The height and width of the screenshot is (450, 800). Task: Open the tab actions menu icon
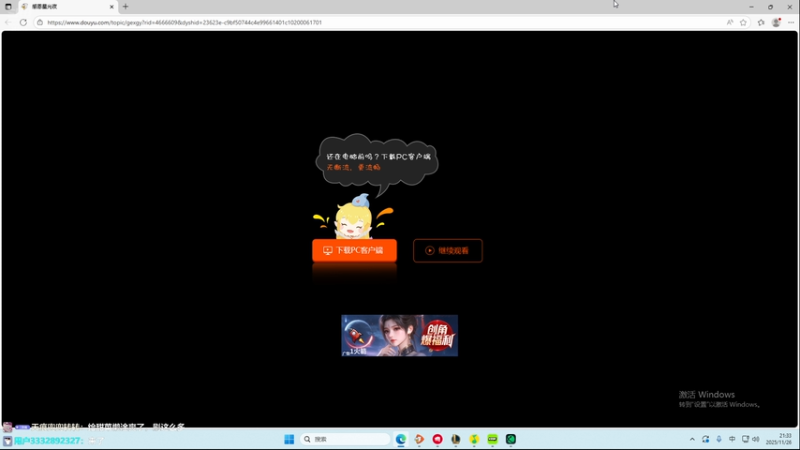point(8,7)
